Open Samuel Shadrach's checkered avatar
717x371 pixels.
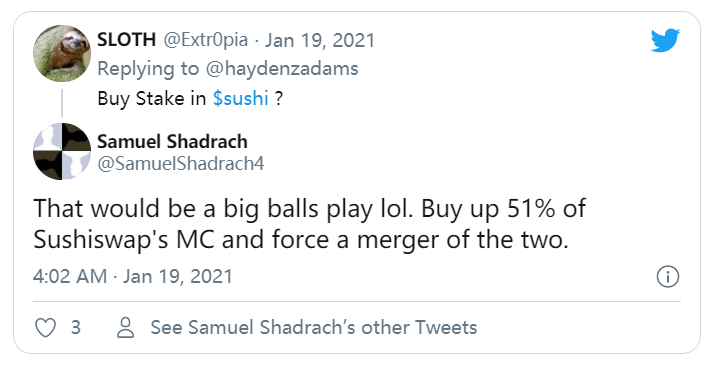[62, 151]
